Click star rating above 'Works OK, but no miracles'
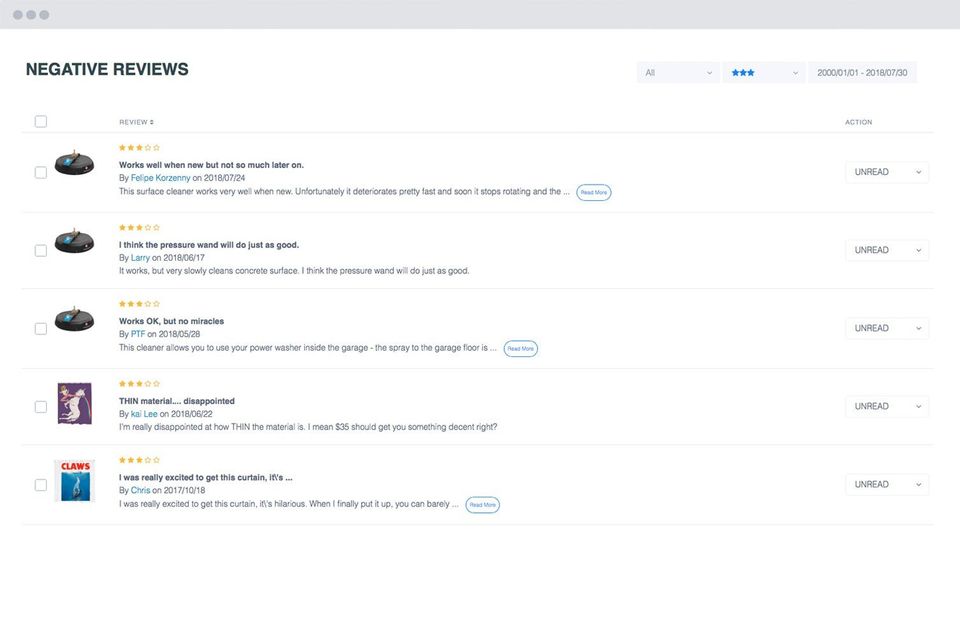The height and width of the screenshot is (630, 960). [139, 304]
